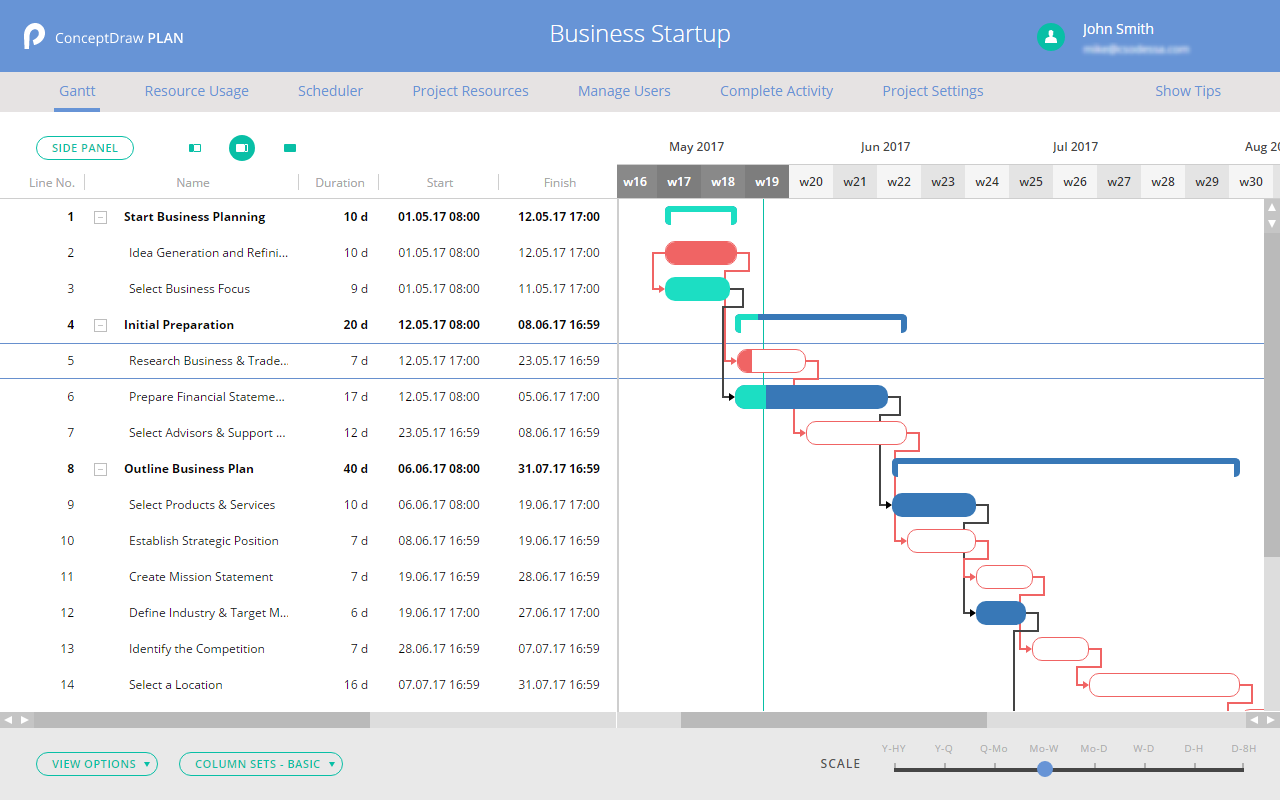The image size is (1280, 800).
Task: Click the w25 week header
Action: (1031, 182)
